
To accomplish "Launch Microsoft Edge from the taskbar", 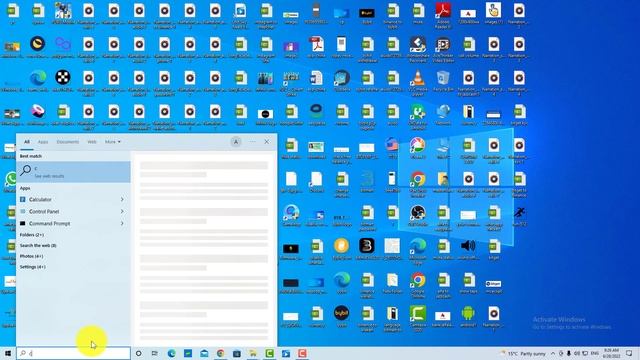I will coord(171,353).
